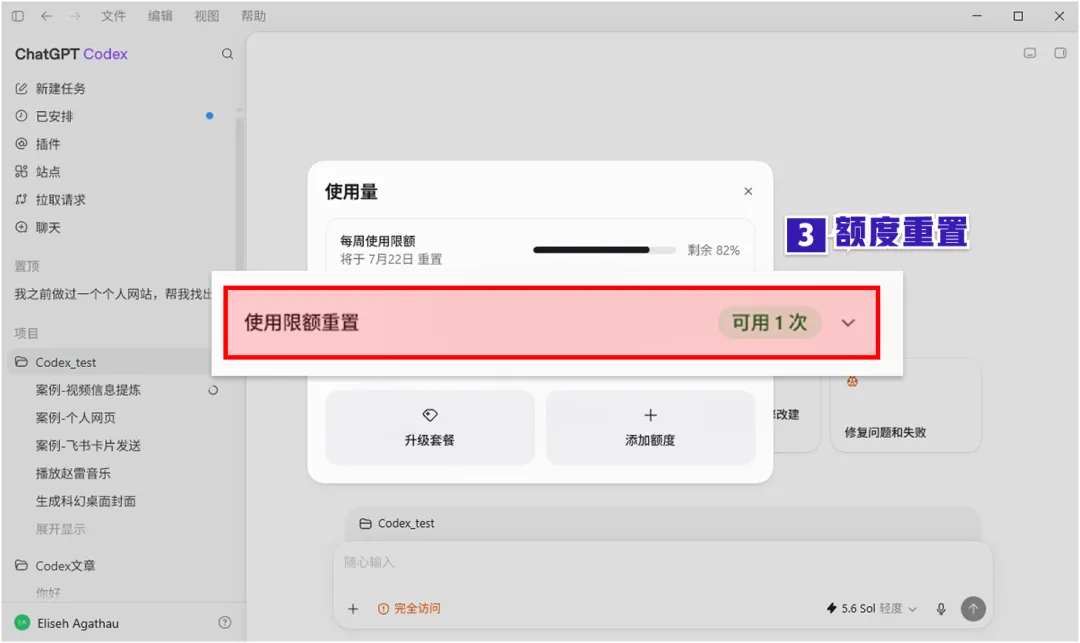Open the task 案例-飞书卡片发送
1080x643 pixels.
coord(88,445)
